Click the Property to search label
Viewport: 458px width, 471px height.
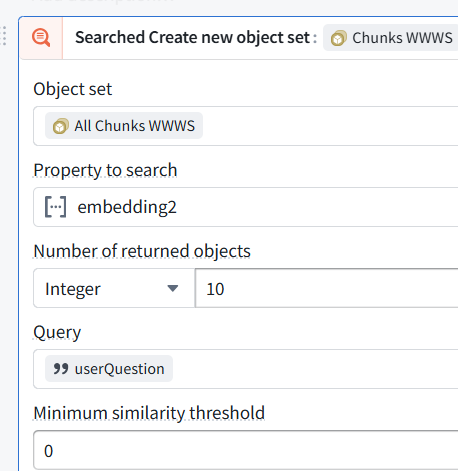tap(105, 170)
